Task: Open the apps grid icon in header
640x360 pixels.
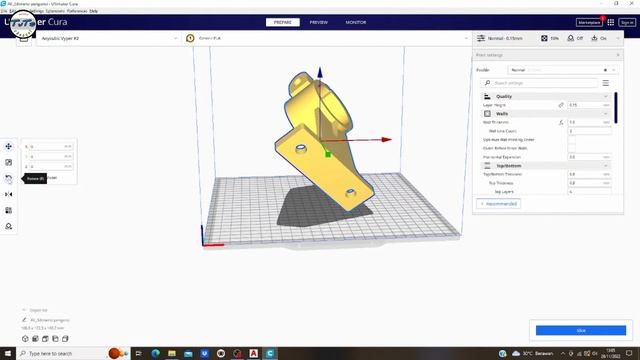Action: [x=611, y=22]
